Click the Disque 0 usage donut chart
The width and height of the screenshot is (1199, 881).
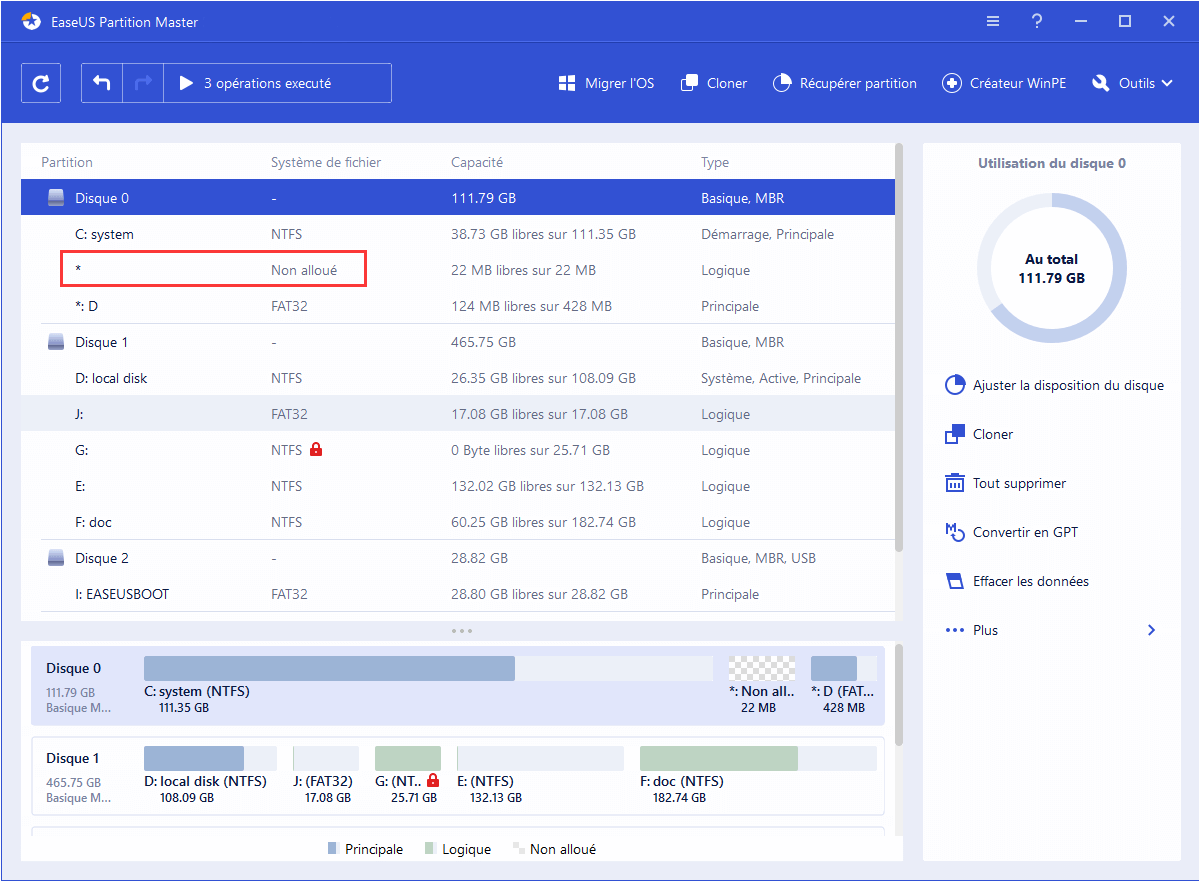click(1051, 268)
